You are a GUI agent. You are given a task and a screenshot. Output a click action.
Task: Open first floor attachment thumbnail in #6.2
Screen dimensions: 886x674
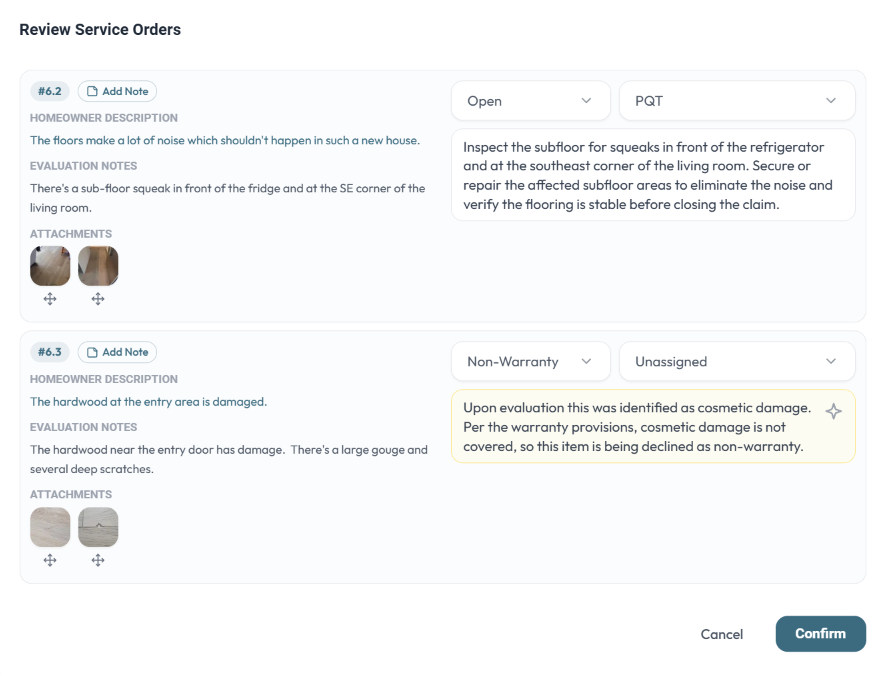coord(50,266)
